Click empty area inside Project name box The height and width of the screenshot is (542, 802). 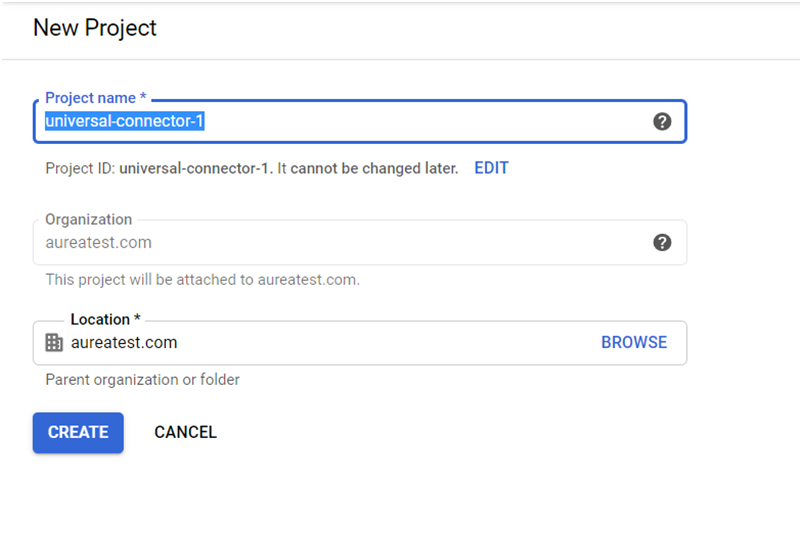point(425,122)
